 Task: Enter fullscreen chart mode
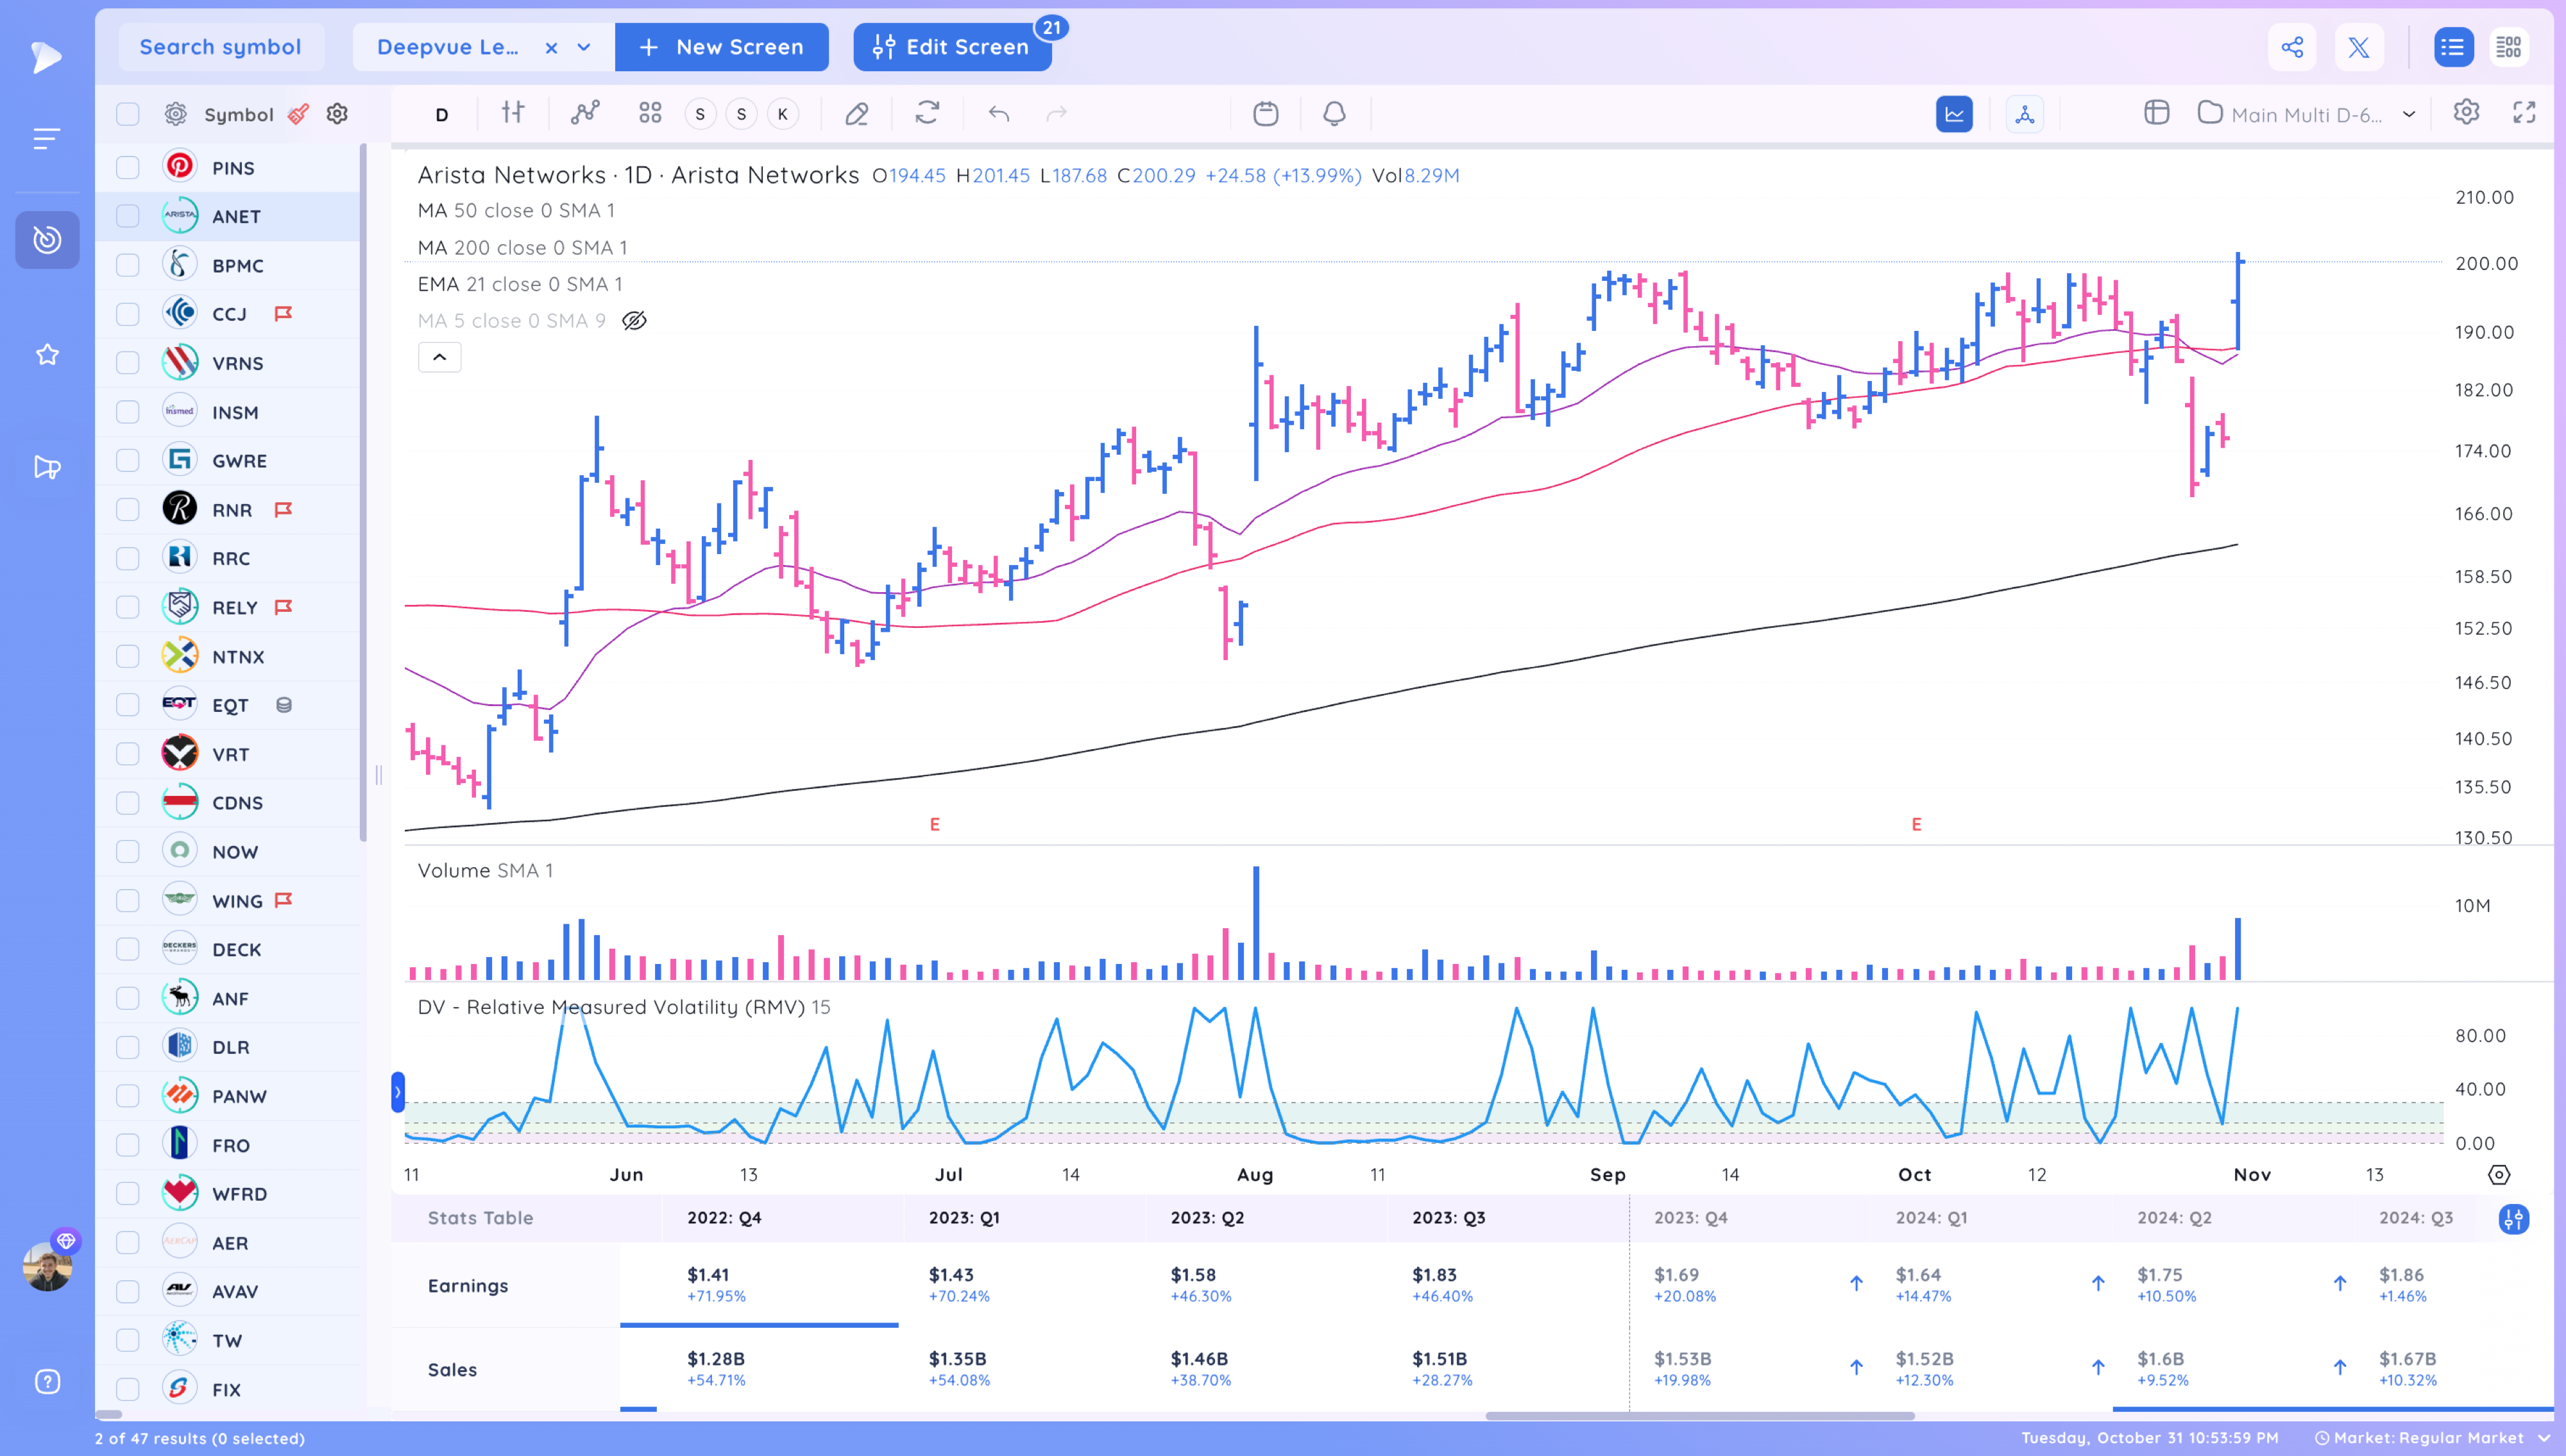[2524, 113]
